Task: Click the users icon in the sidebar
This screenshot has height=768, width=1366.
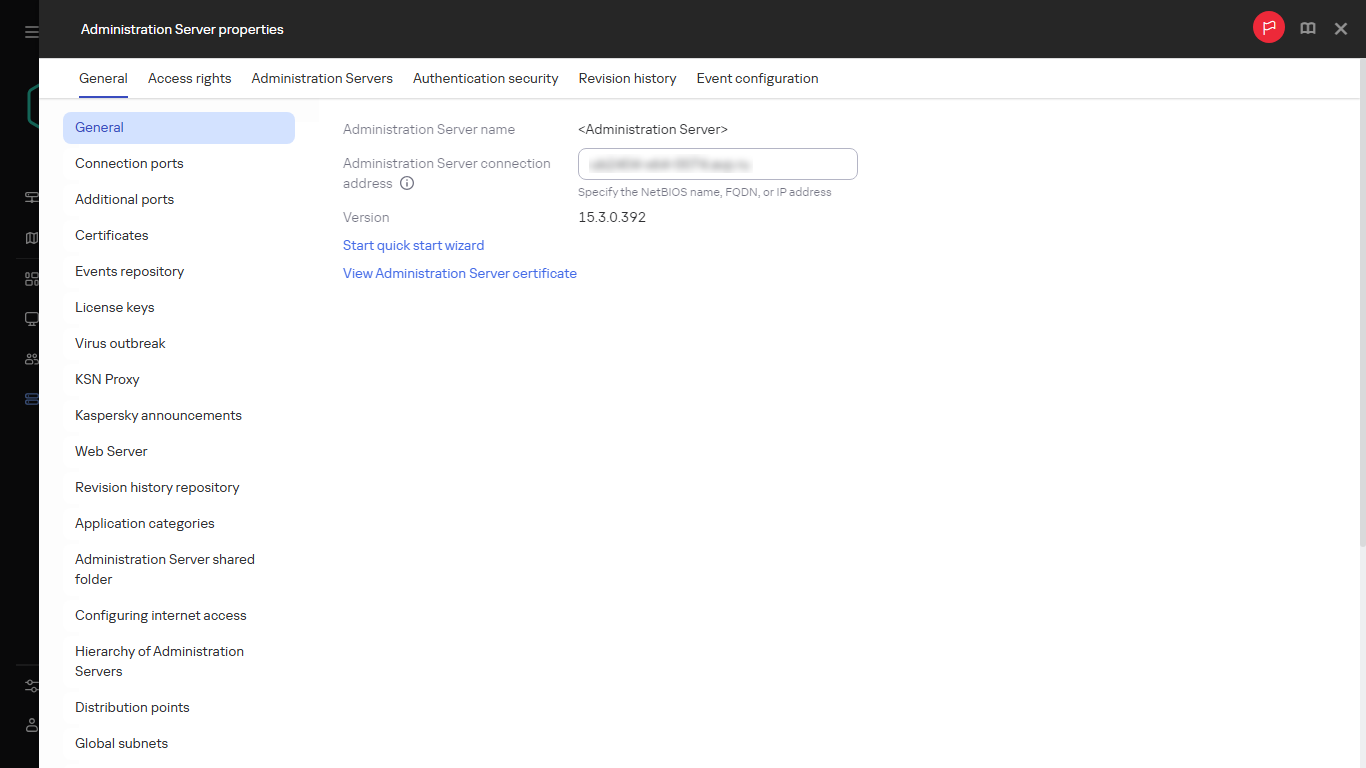Action: point(31,358)
